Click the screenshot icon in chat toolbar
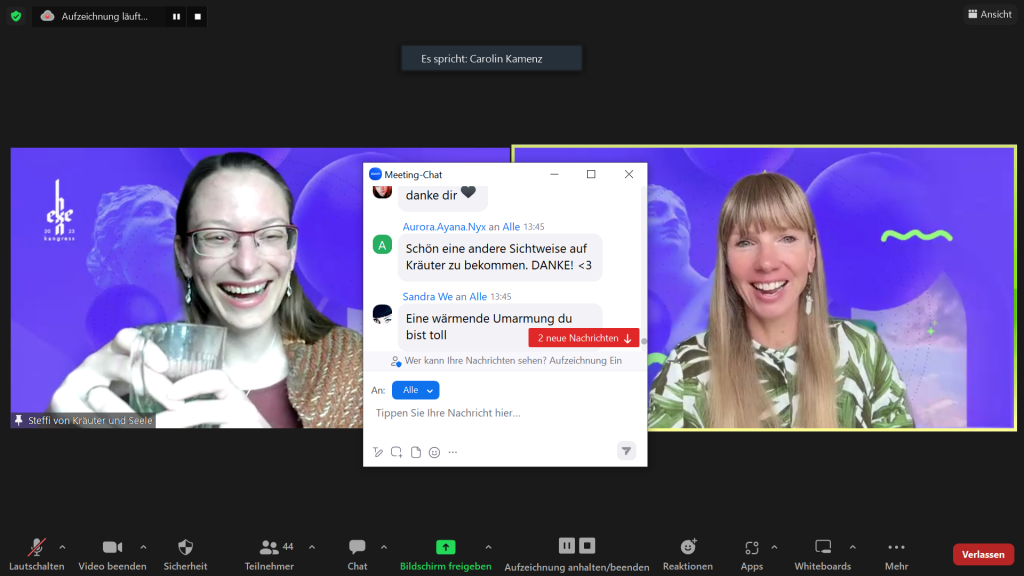The height and width of the screenshot is (576, 1024). [x=397, y=452]
